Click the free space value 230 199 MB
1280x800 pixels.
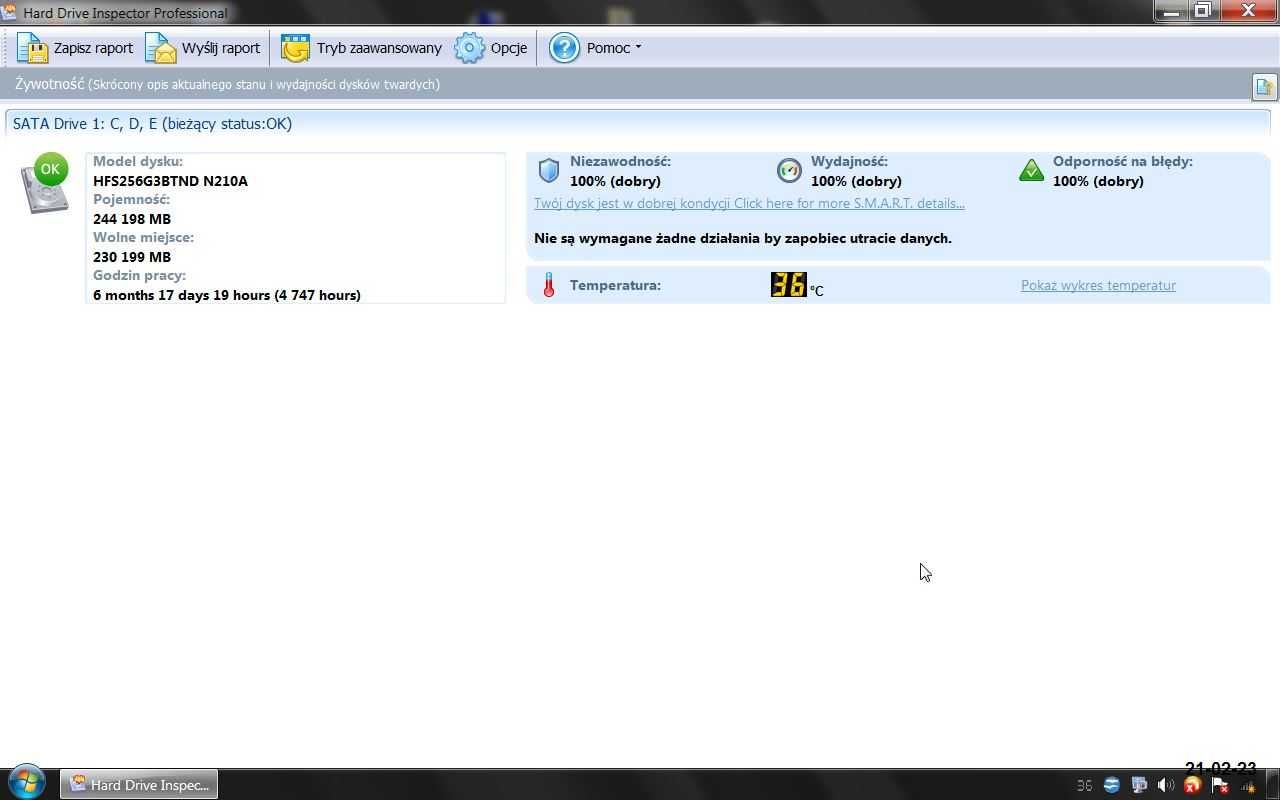coord(132,257)
